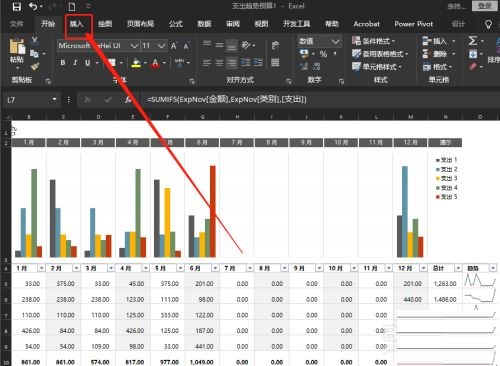The height and width of the screenshot is (366, 500).
Task: Change text orientation with angled icon
Action: [246, 45]
